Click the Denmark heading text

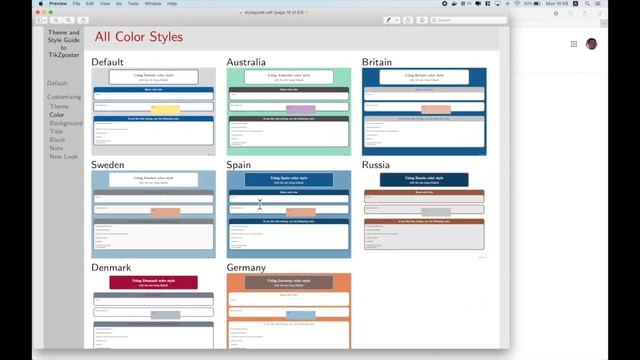pyautogui.click(x=111, y=268)
